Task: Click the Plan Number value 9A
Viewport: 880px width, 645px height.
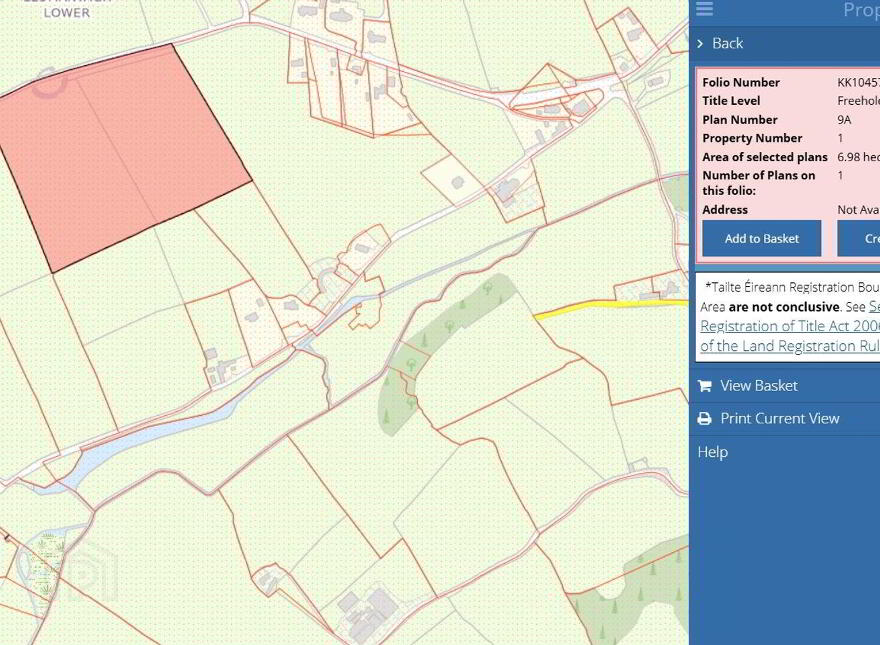Action: pyautogui.click(x=844, y=120)
